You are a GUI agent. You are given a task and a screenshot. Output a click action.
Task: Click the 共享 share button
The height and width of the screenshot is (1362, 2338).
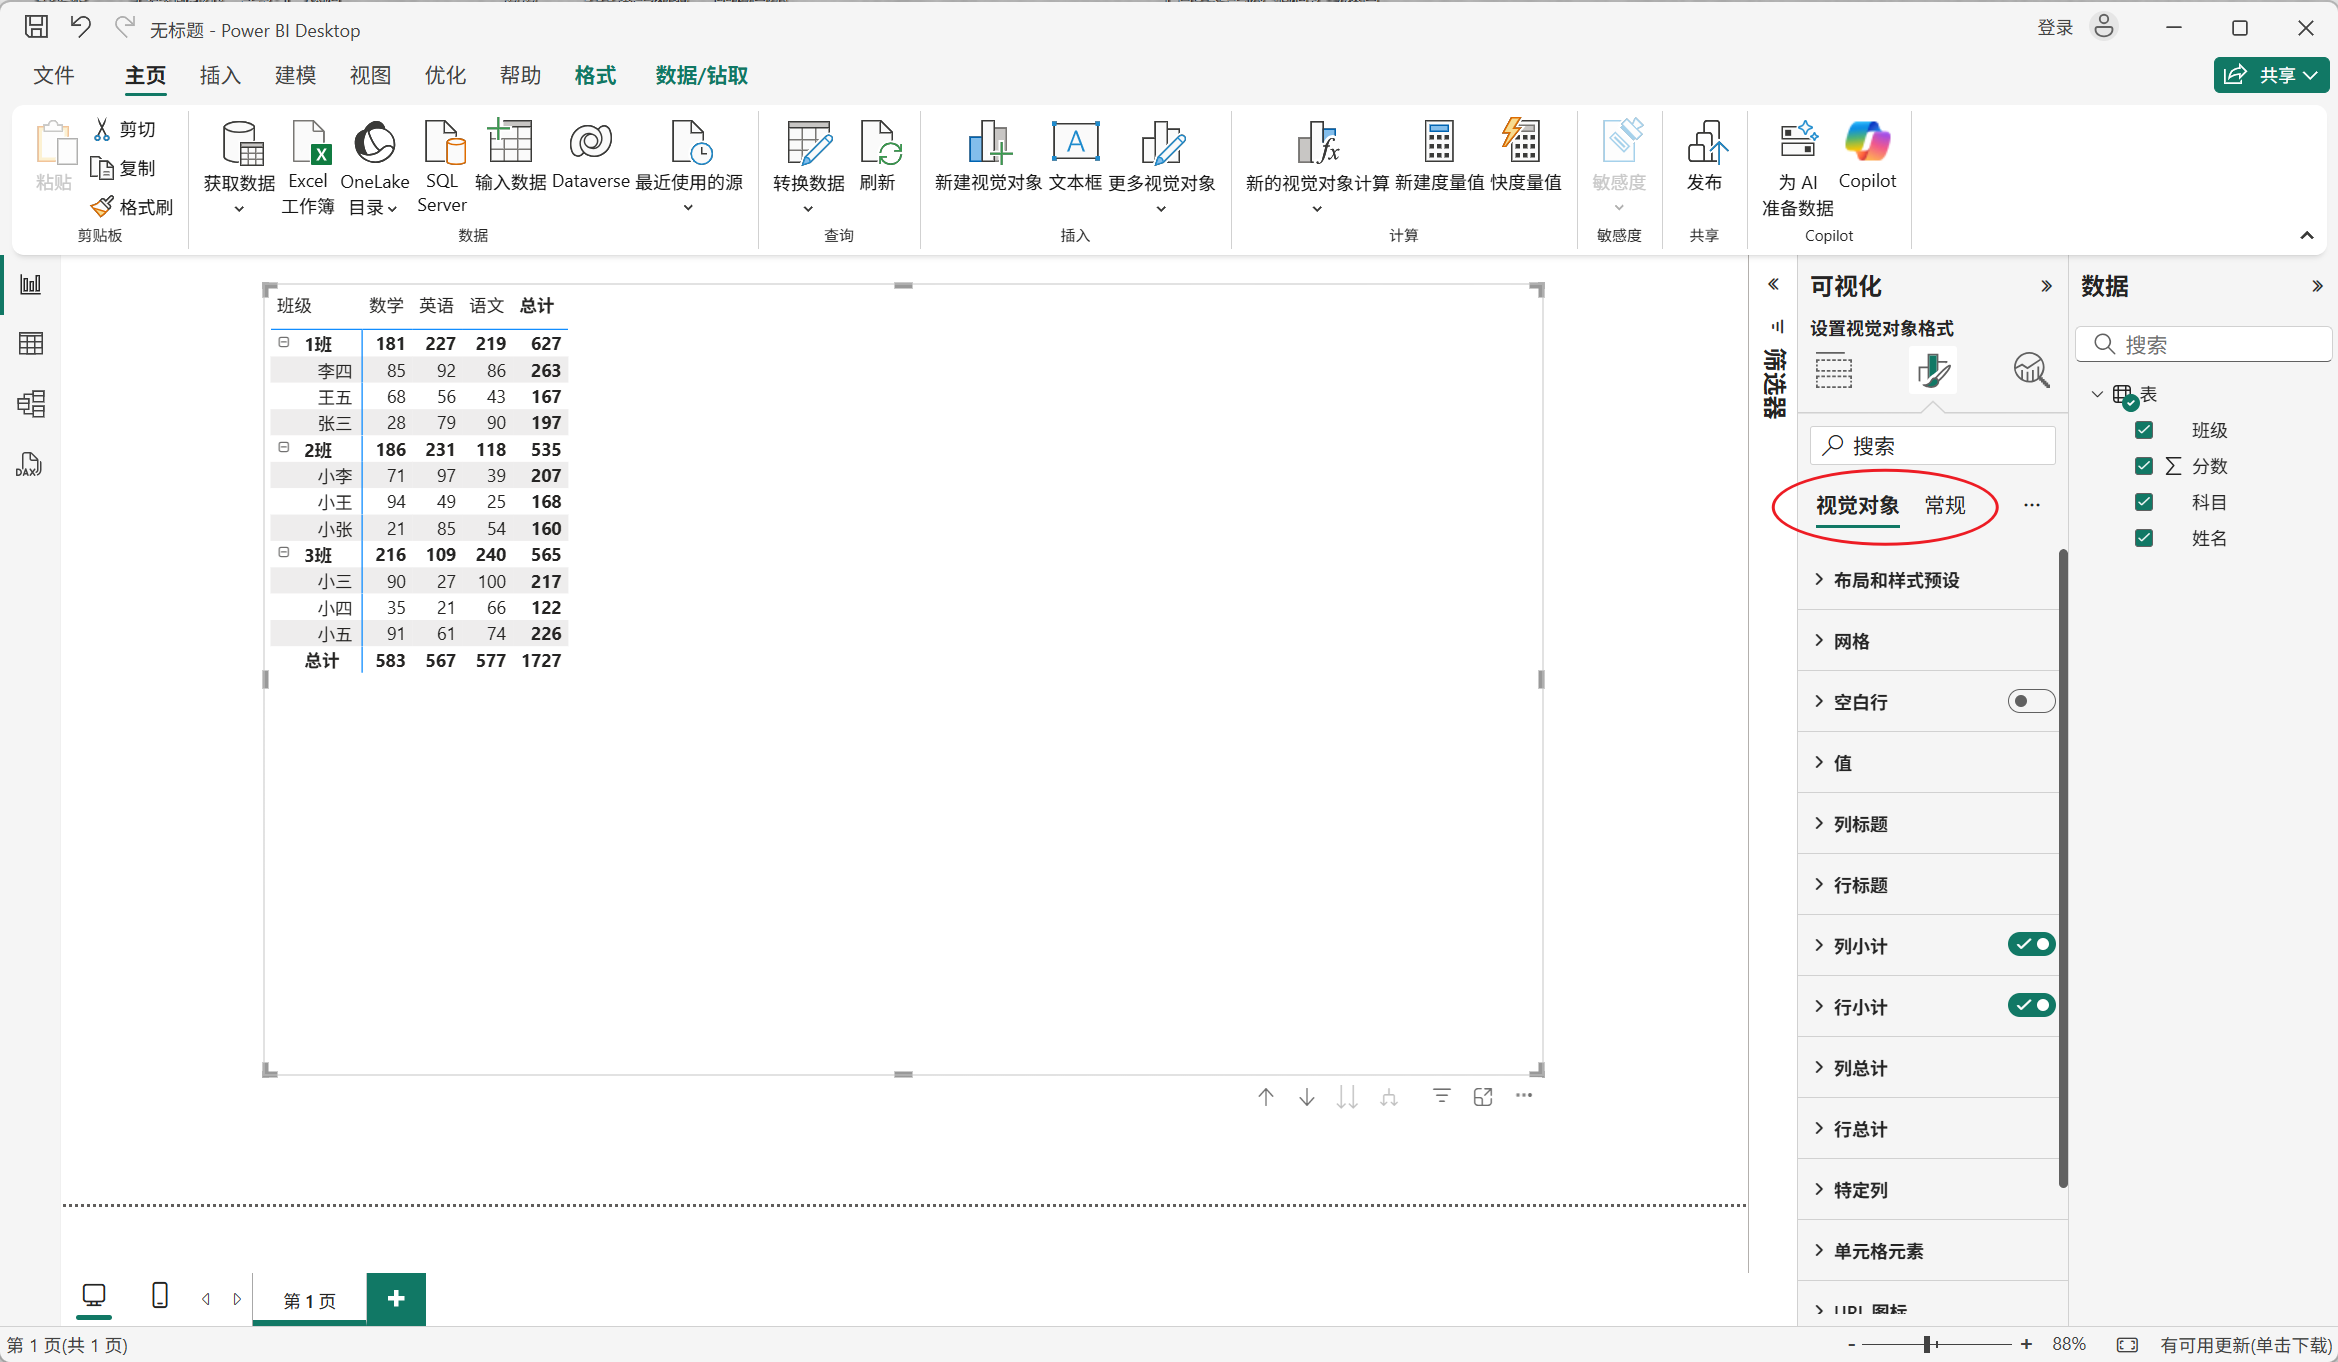pos(2270,76)
